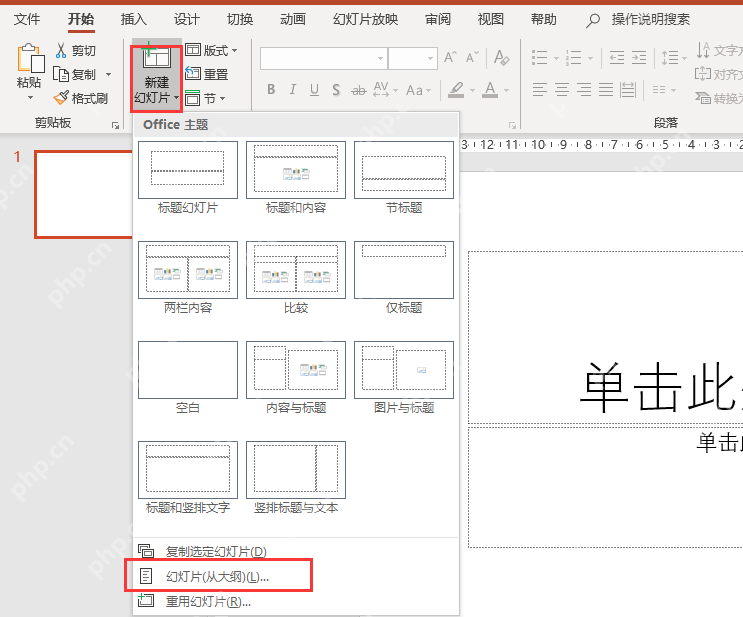Decrease list indent level
This screenshot has width=743, height=617.
coord(616,58)
